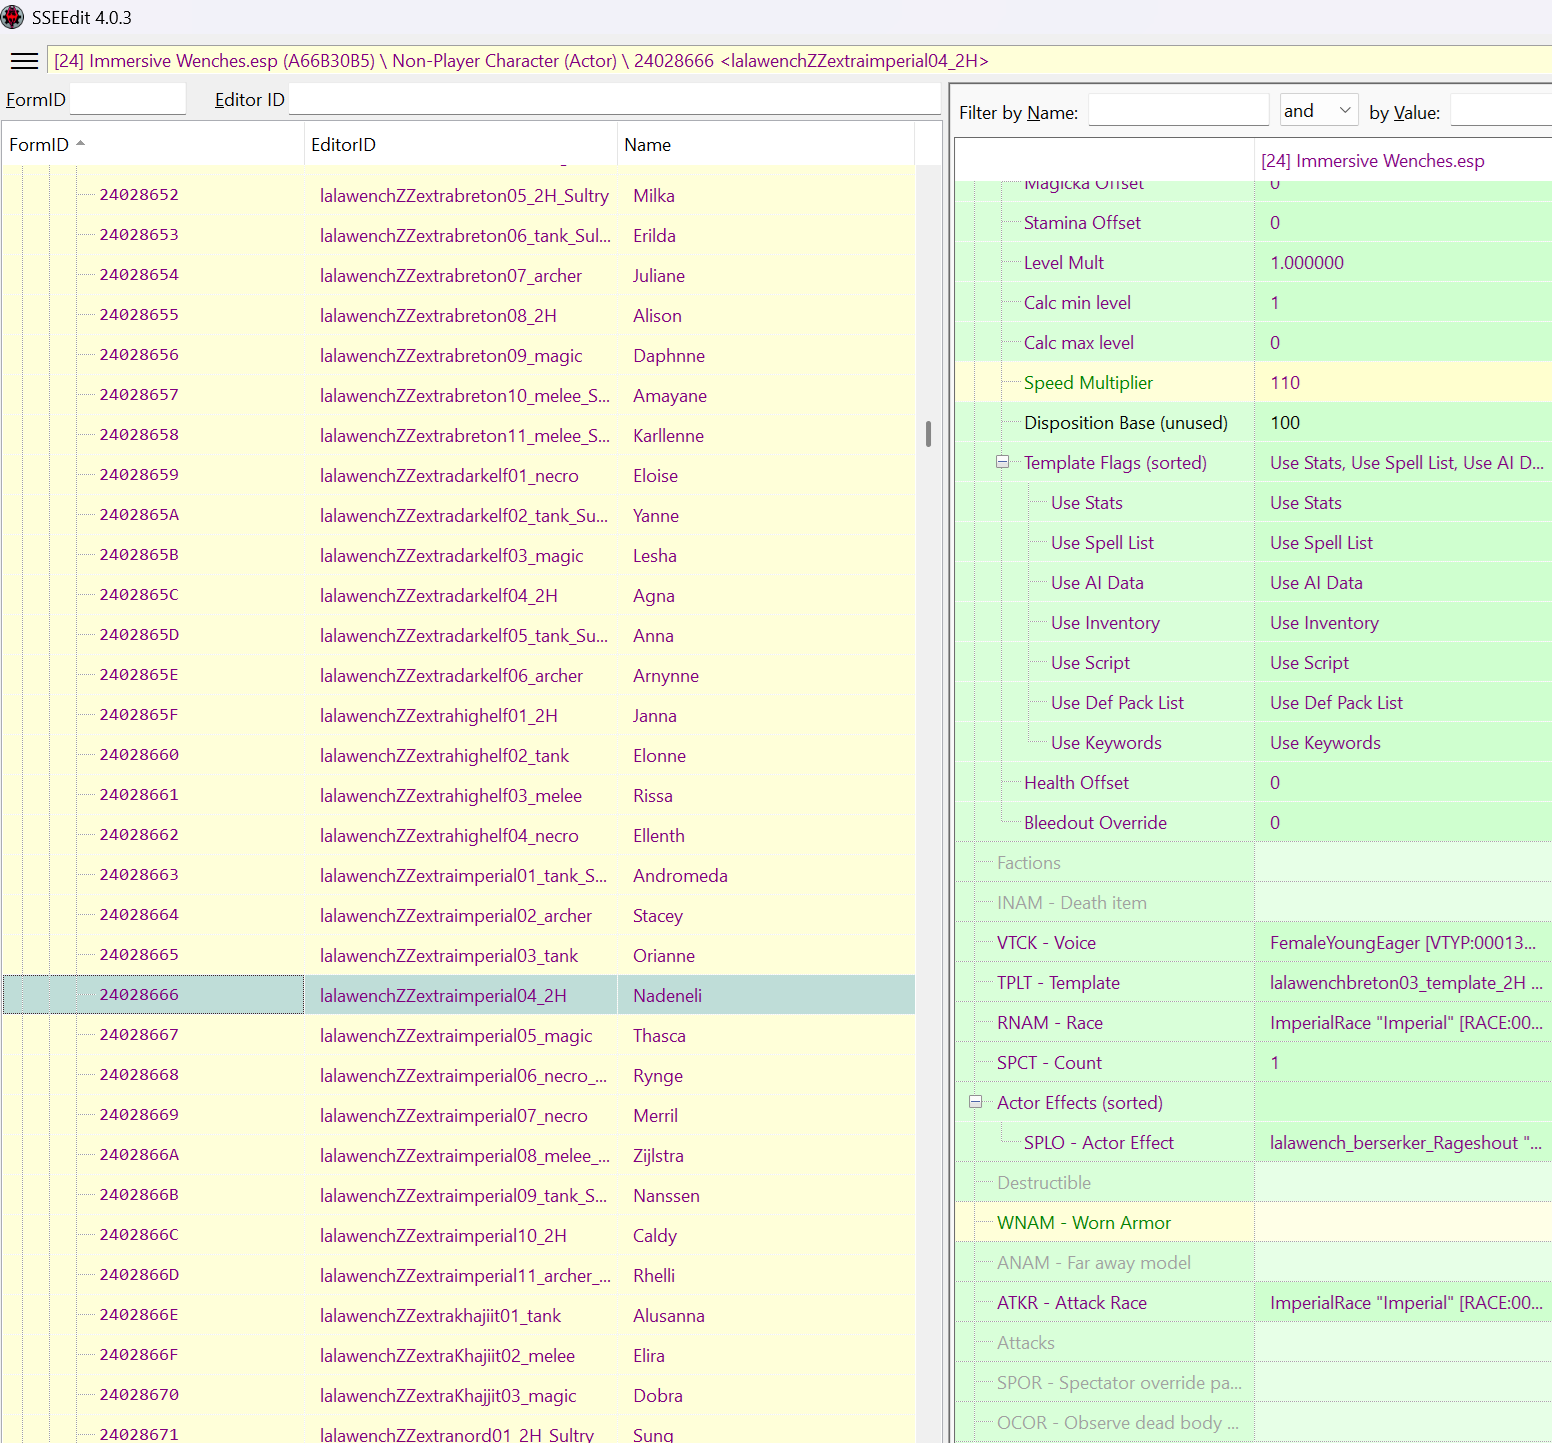Focus the Editor ID search field
The image size is (1552, 1443).
612,100
